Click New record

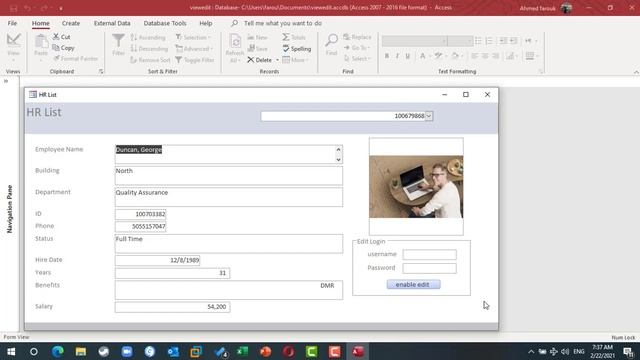[x=258, y=37]
